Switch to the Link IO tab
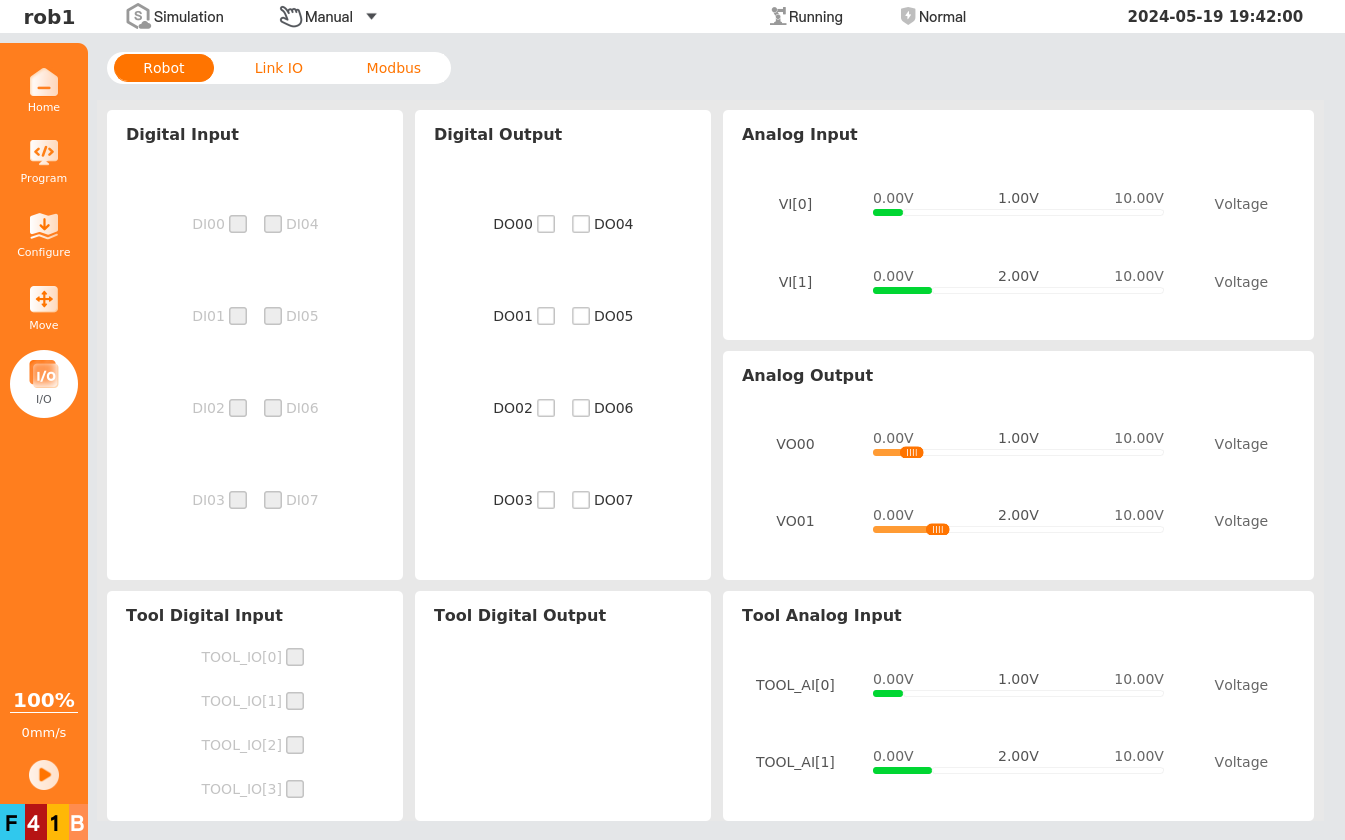Viewport: 1345px width, 840px height. pos(278,68)
